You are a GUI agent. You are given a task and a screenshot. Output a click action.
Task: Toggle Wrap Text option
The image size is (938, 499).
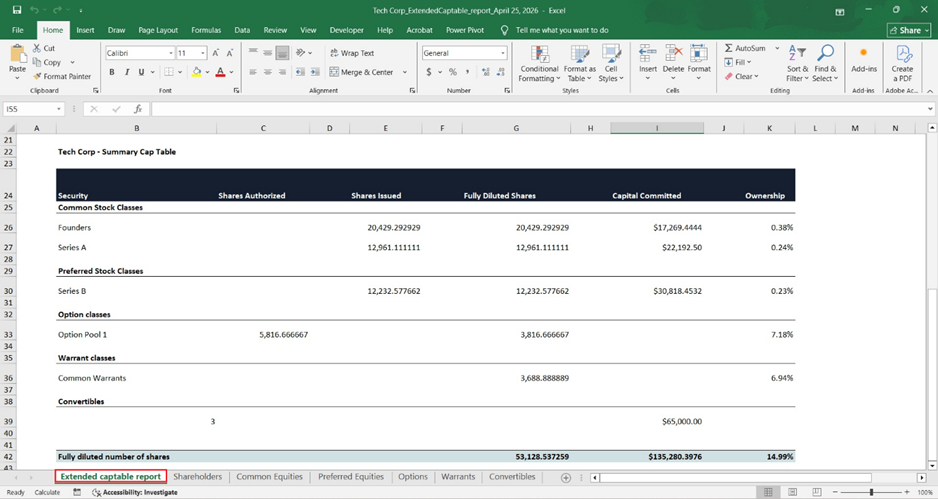(x=352, y=53)
